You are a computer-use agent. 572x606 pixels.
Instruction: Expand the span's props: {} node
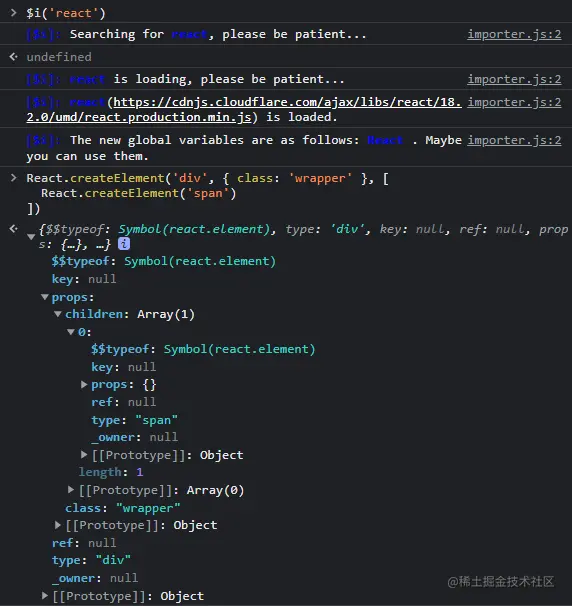[84, 385]
